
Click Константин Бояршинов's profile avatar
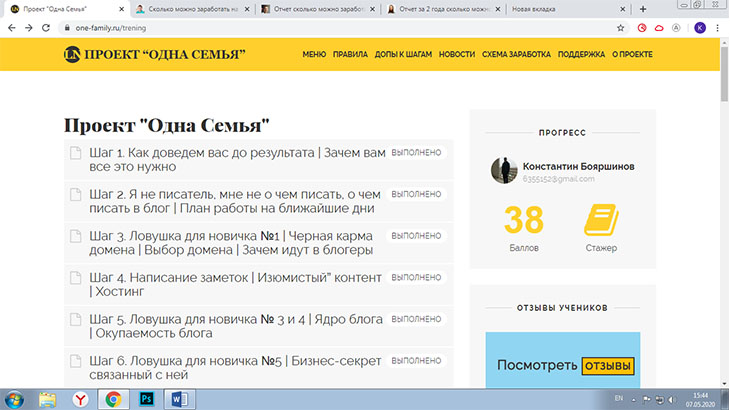point(503,170)
